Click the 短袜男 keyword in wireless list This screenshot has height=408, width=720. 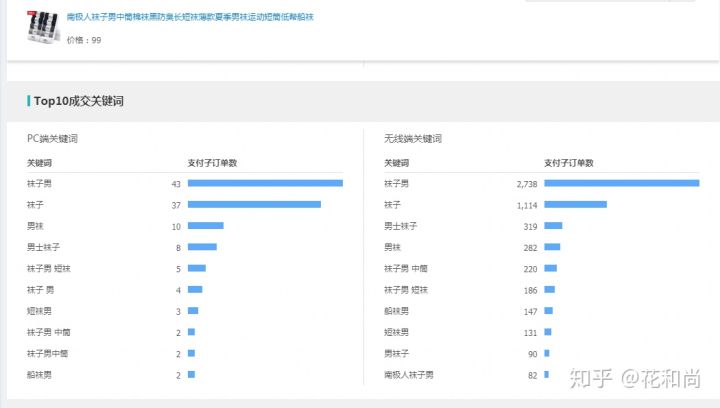point(397,332)
